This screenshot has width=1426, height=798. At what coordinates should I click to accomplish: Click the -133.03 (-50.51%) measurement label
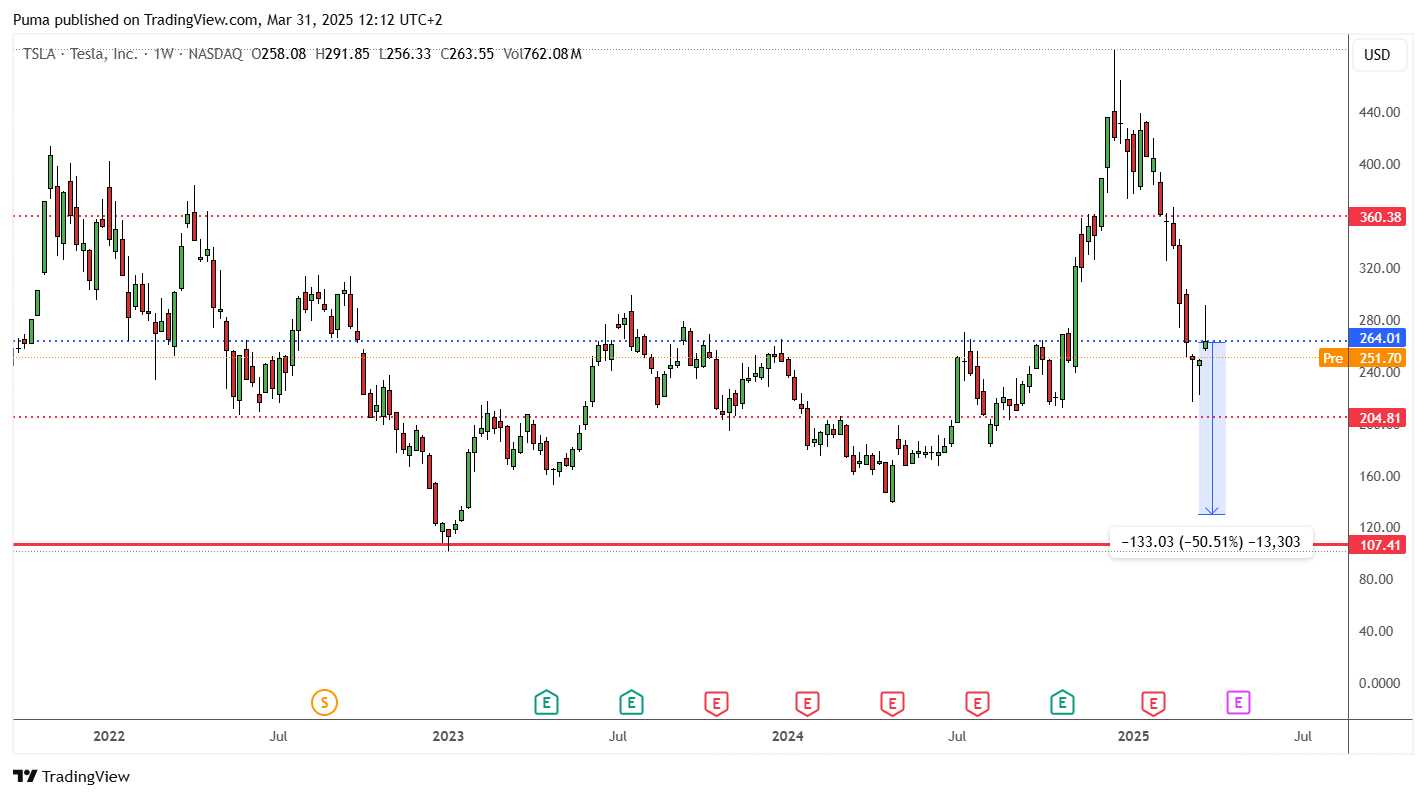(x=1211, y=542)
